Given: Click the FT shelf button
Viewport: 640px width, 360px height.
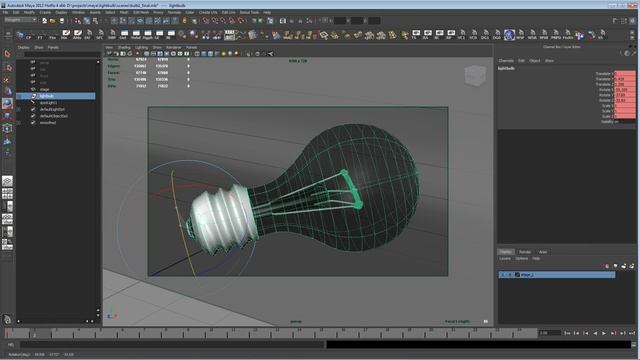Looking at the screenshot, I should coord(40,35).
